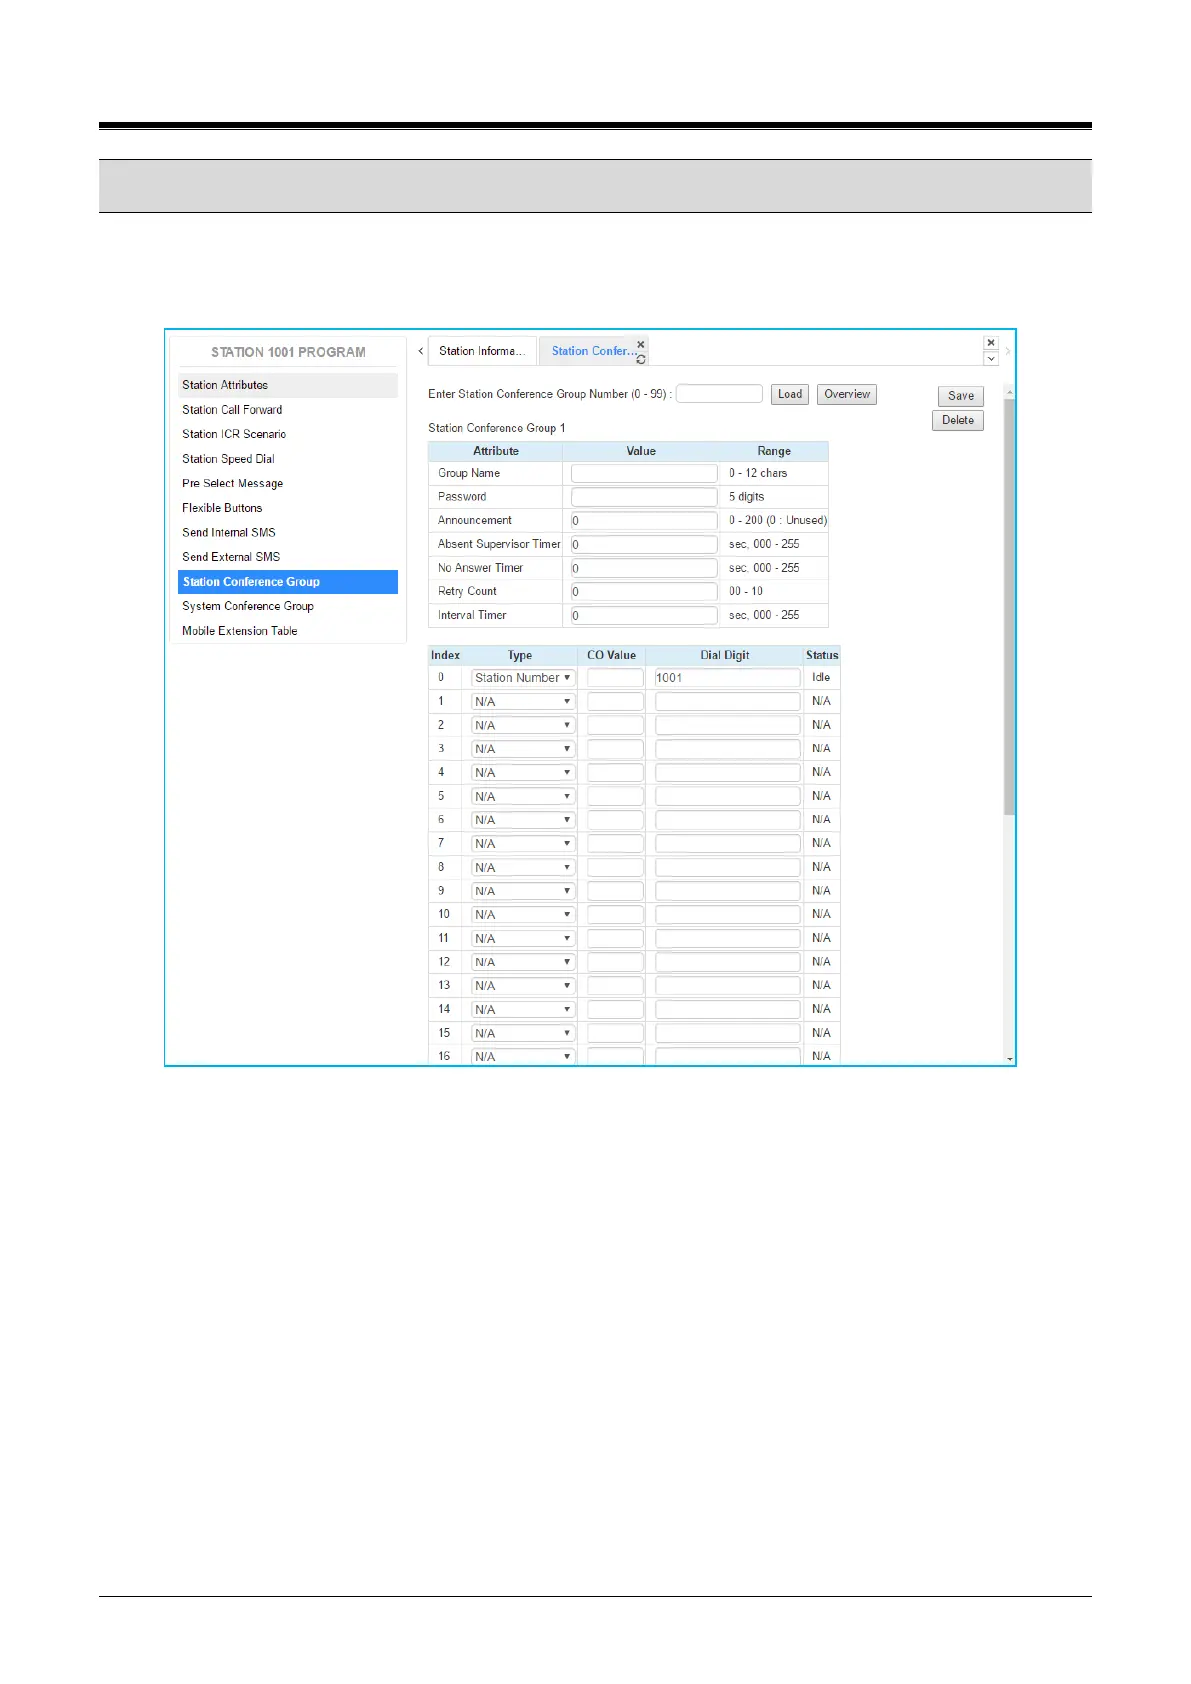Click the Announcement value field
This screenshot has height=1684, width=1191.
[x=644, y=521]
